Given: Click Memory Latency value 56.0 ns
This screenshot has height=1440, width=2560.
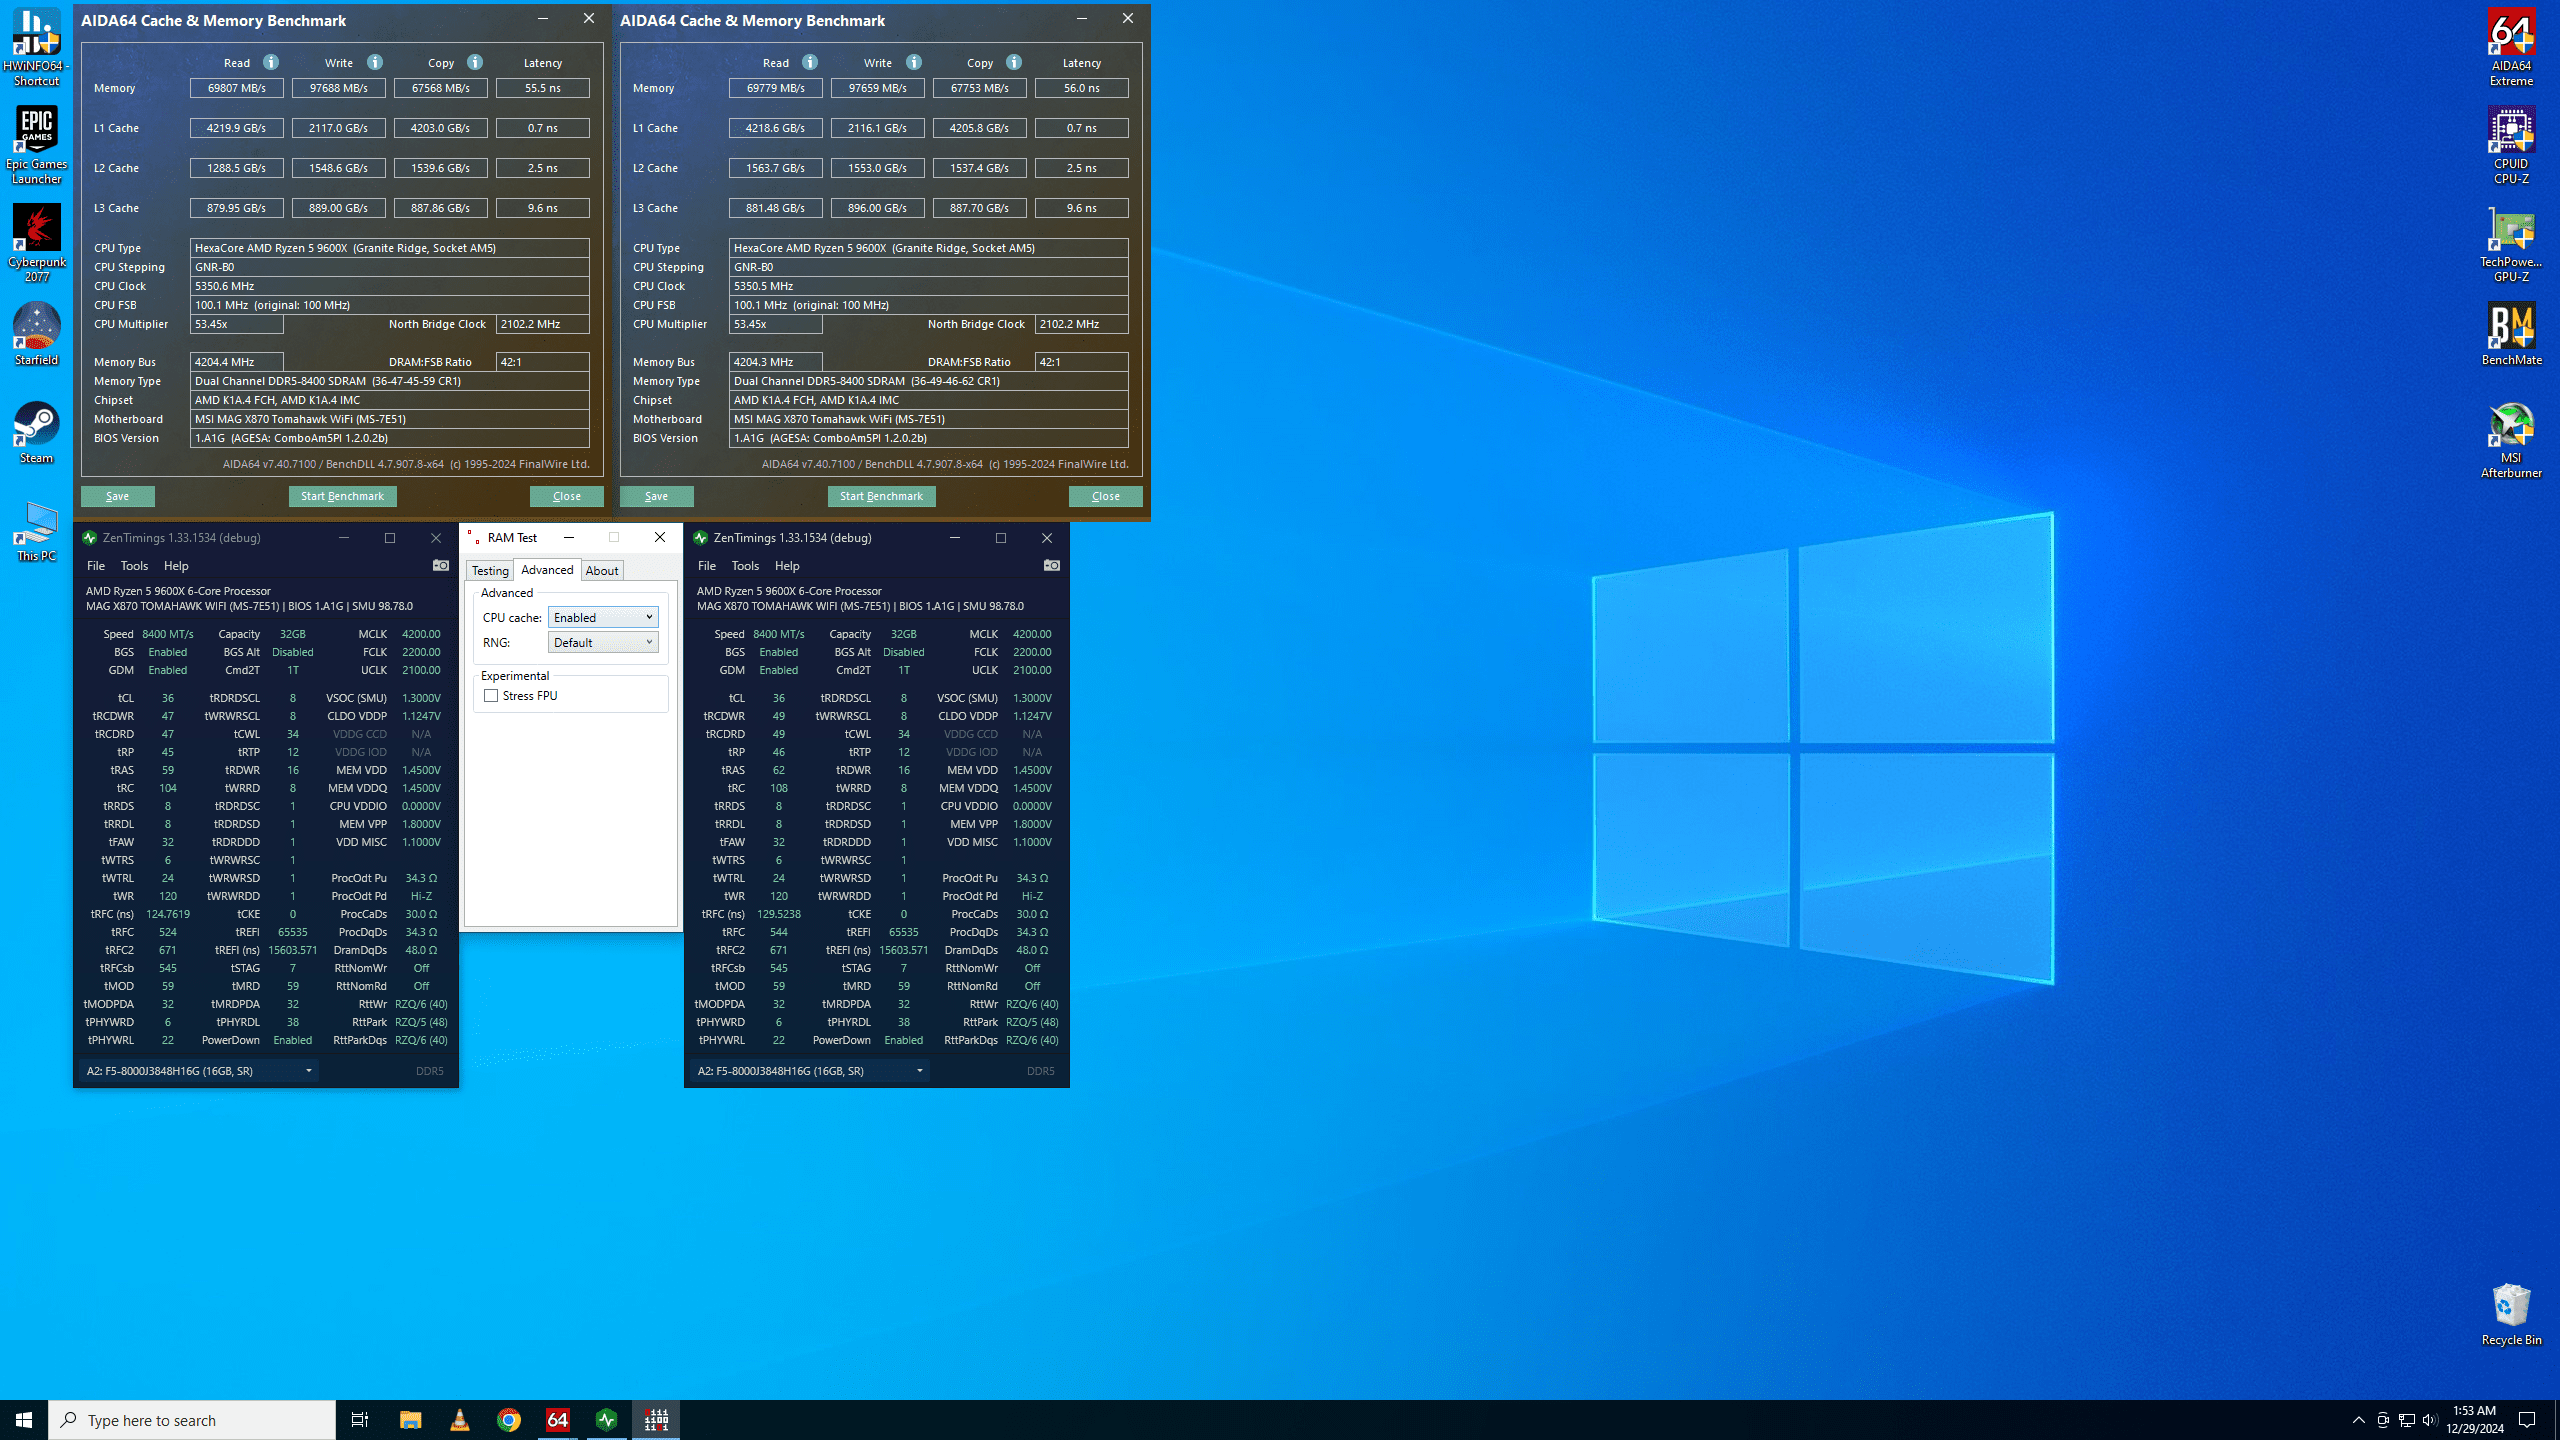Looking at the screenshot, I should click(x=1082, y=88).
